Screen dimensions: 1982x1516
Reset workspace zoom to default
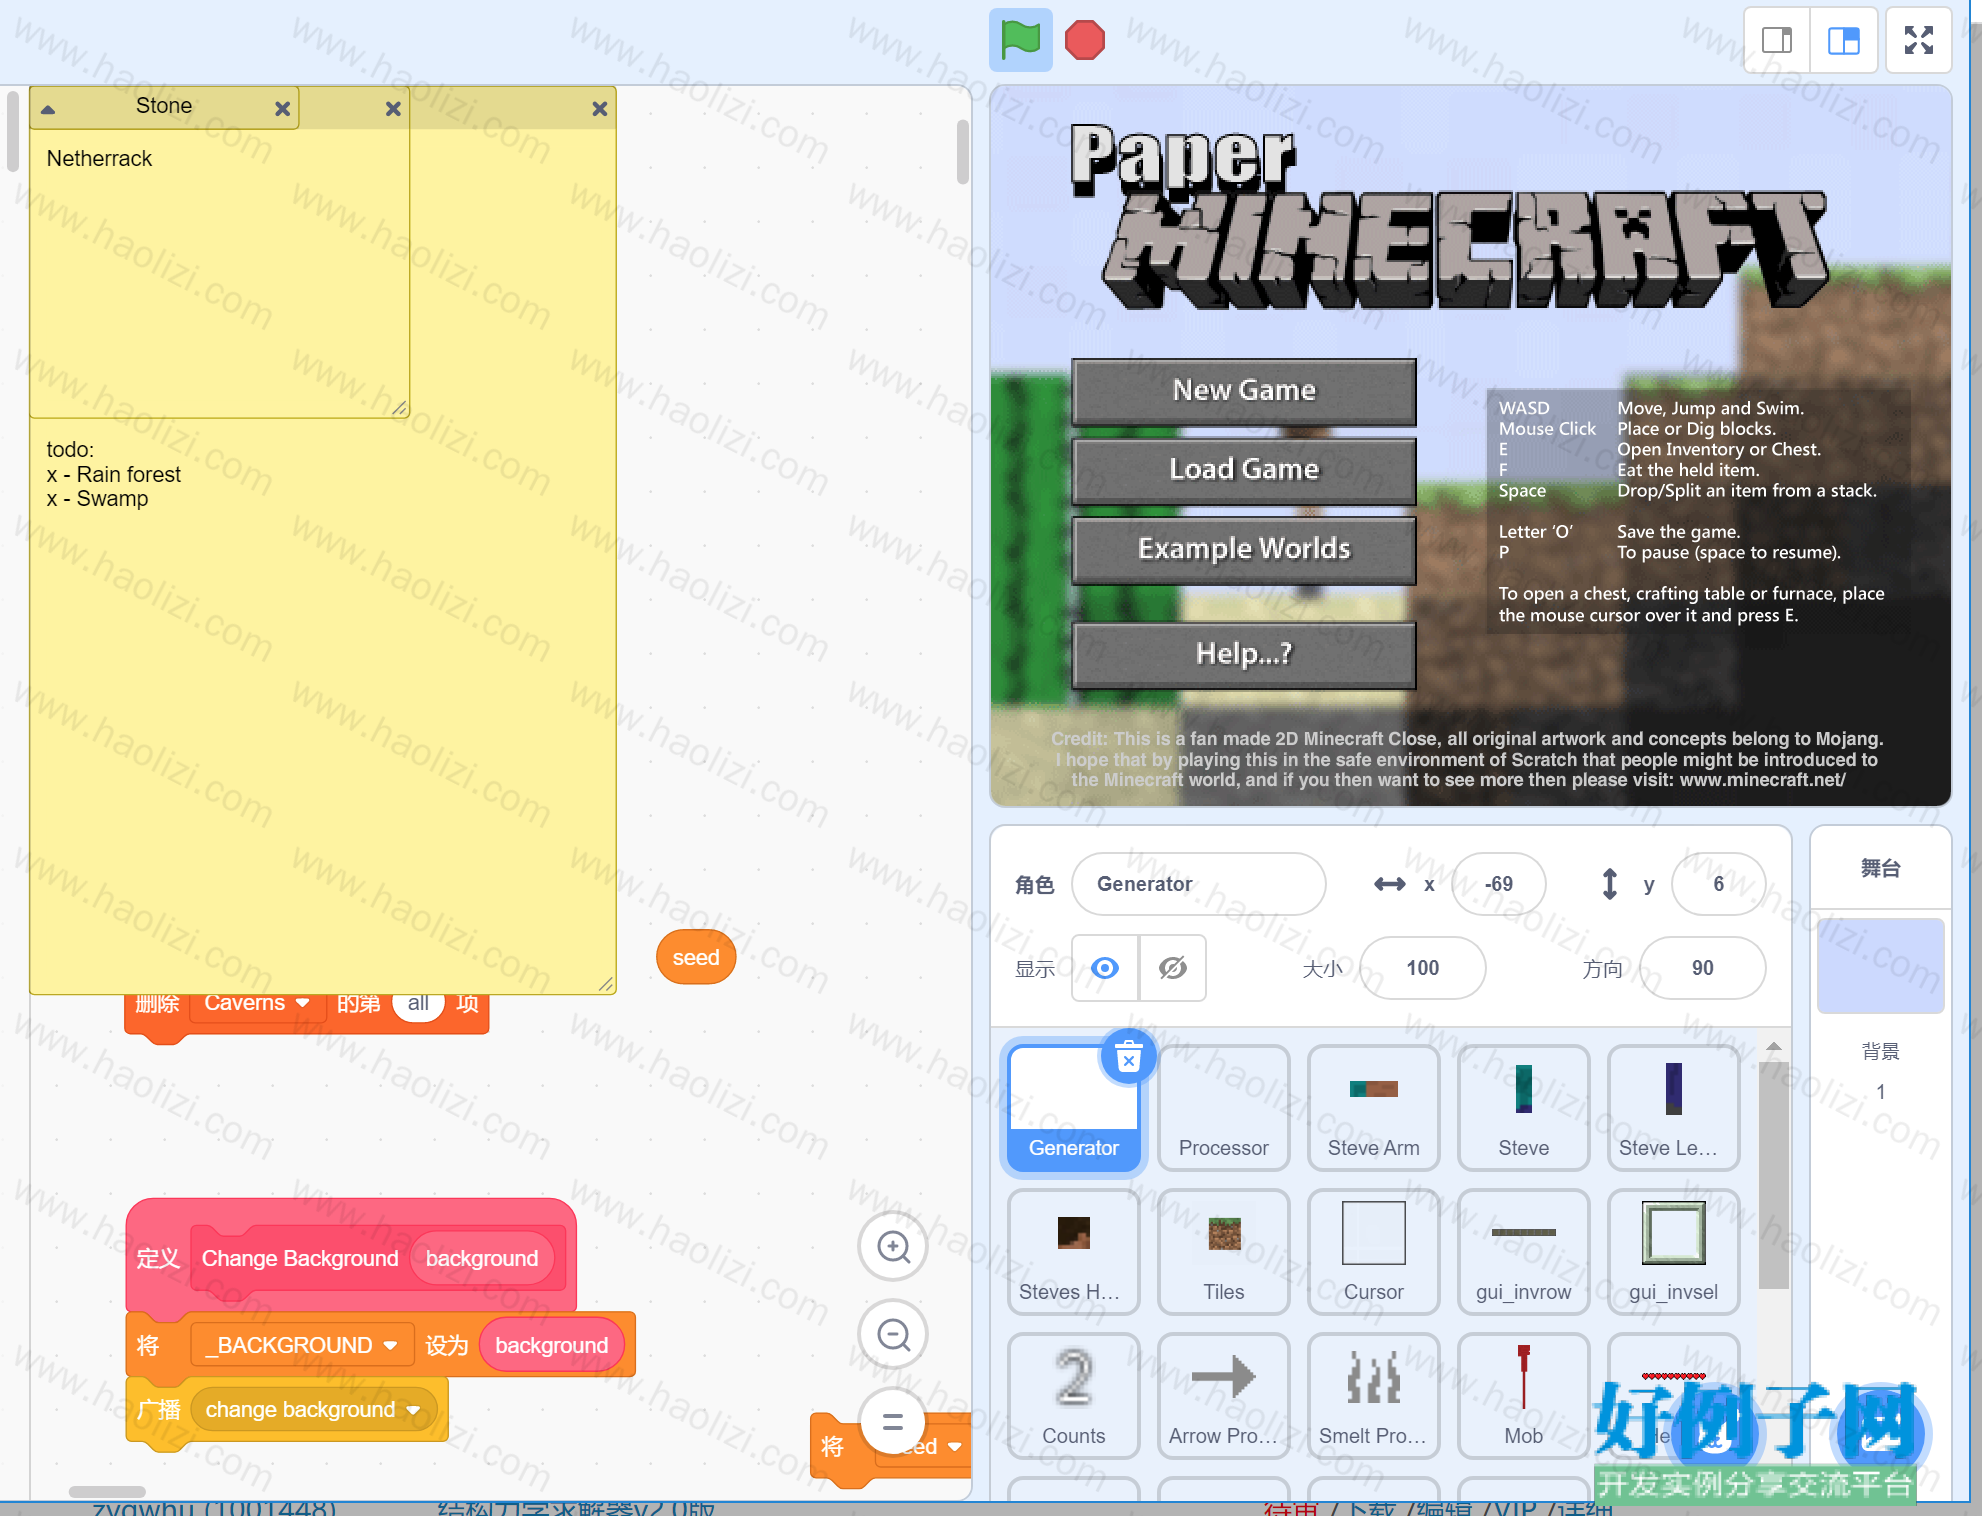pyautogui.click(x=893, y=1421)
